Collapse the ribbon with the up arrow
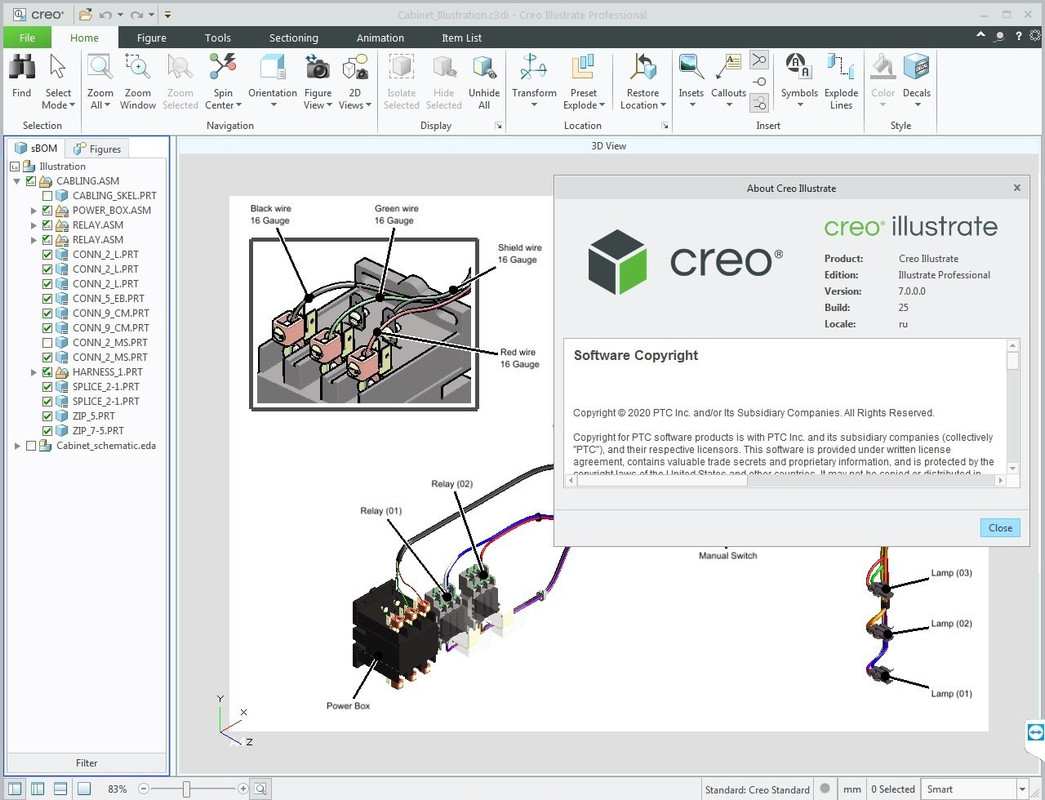The height and width of the screenshot is (800, 1045). click(981, 35)
